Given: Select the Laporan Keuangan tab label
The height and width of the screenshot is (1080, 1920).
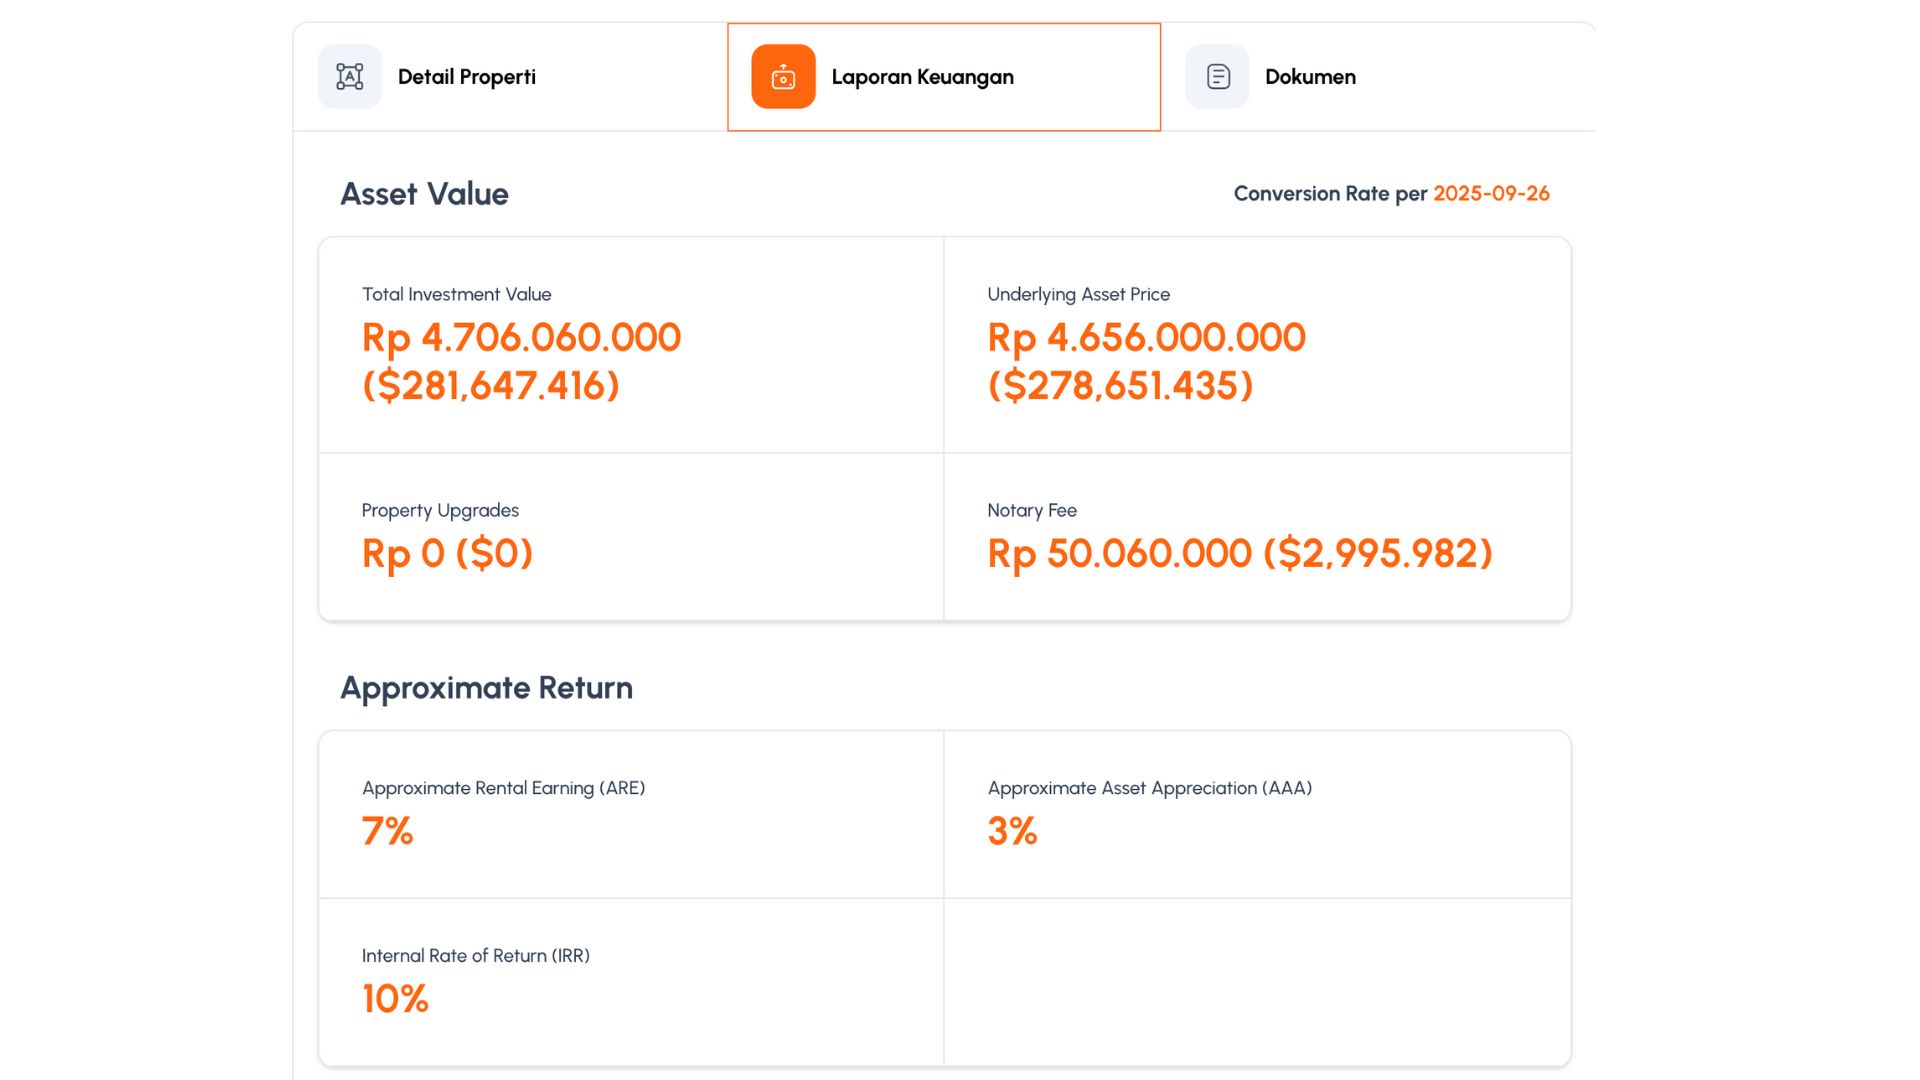Looking at the screenshot, I should pos(922,77).
